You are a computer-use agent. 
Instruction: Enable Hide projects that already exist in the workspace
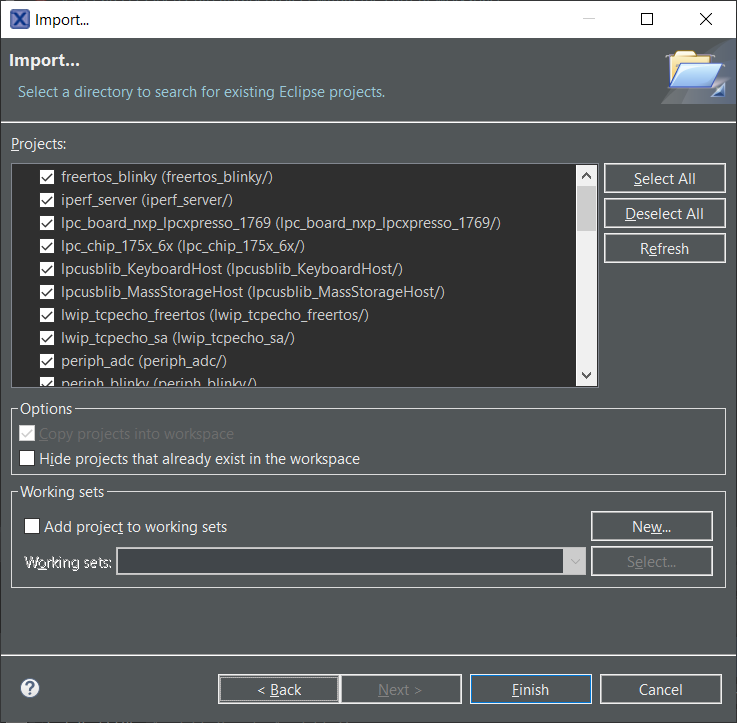tap(27, 458)
